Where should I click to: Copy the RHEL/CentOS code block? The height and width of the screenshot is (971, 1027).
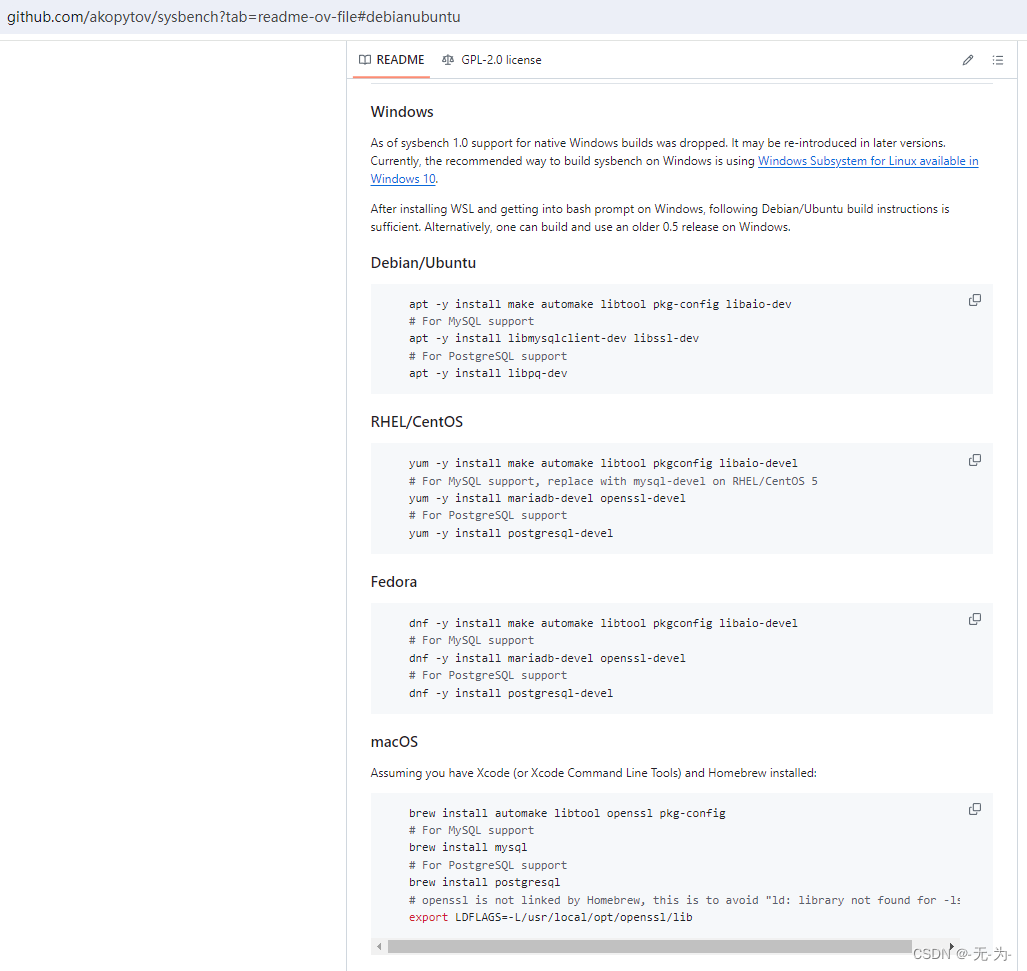coord(974,459)
